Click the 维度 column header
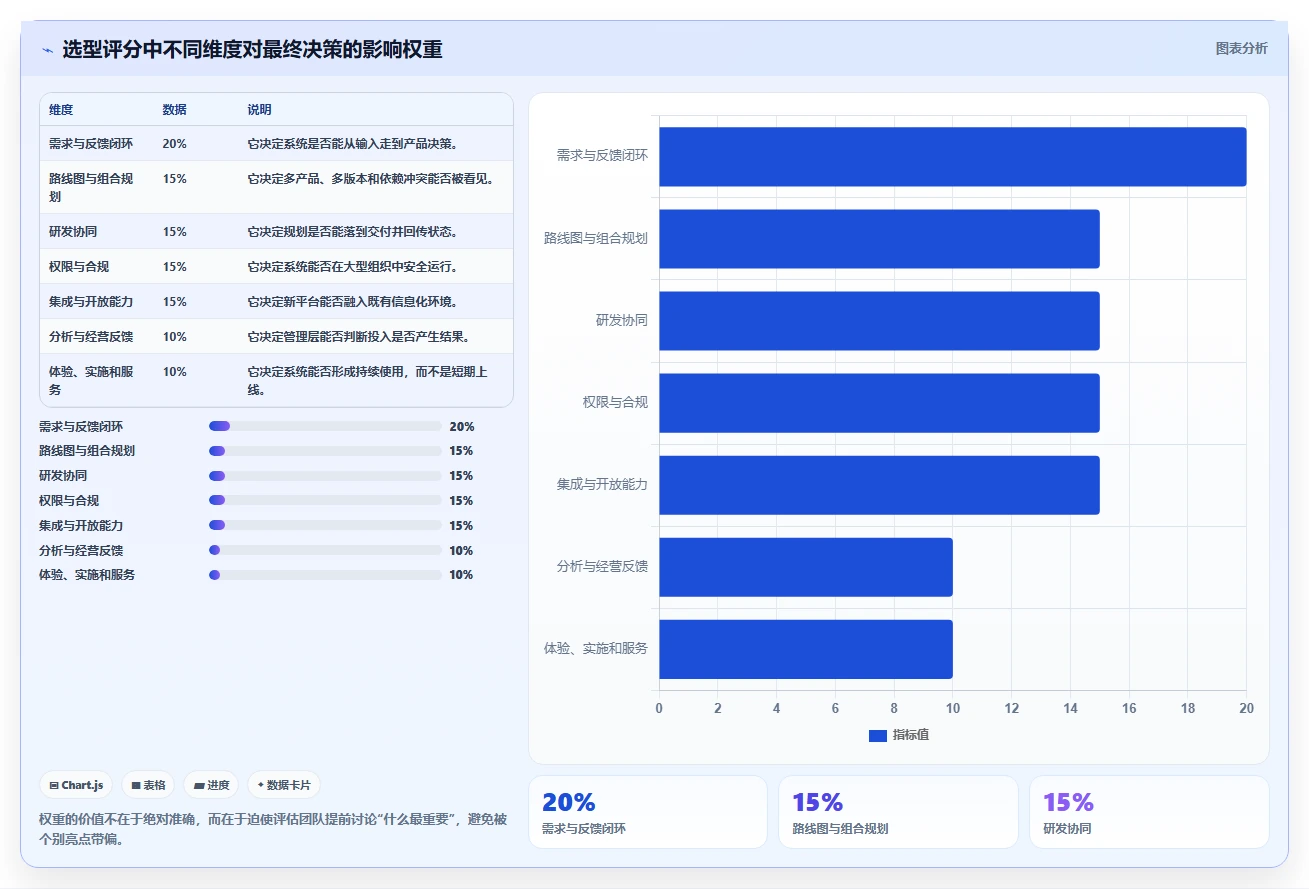This screenshot has width=1309, height=889. [x=61, y=110]
